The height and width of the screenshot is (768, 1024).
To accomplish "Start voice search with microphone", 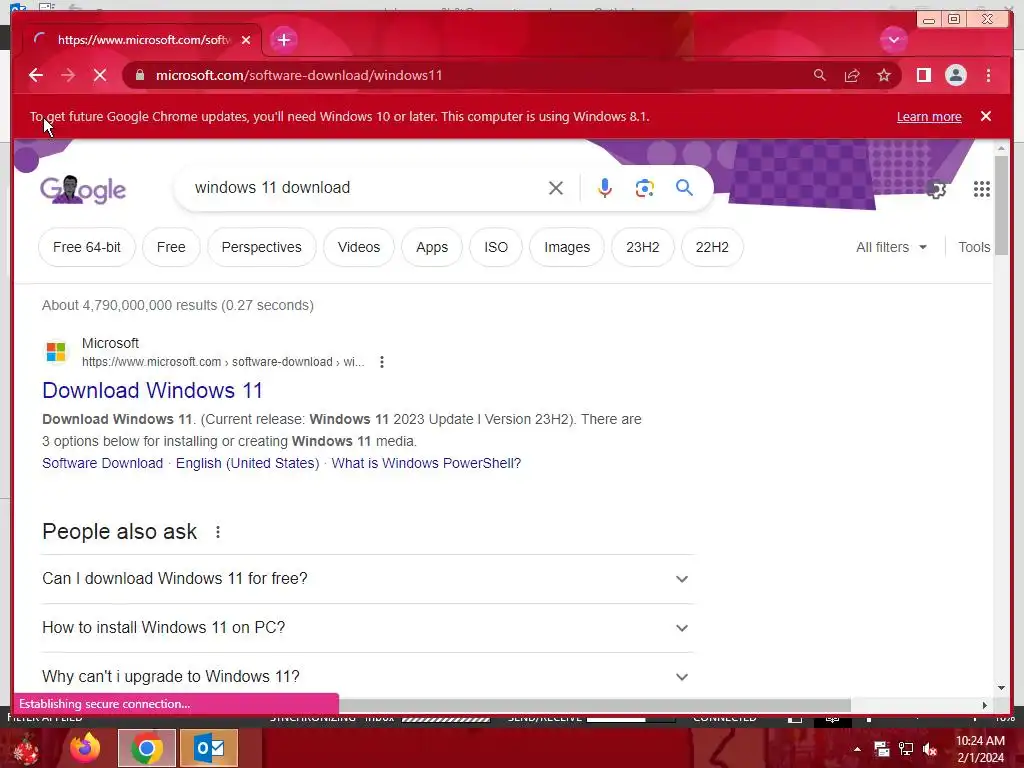I will pos(605,188).
